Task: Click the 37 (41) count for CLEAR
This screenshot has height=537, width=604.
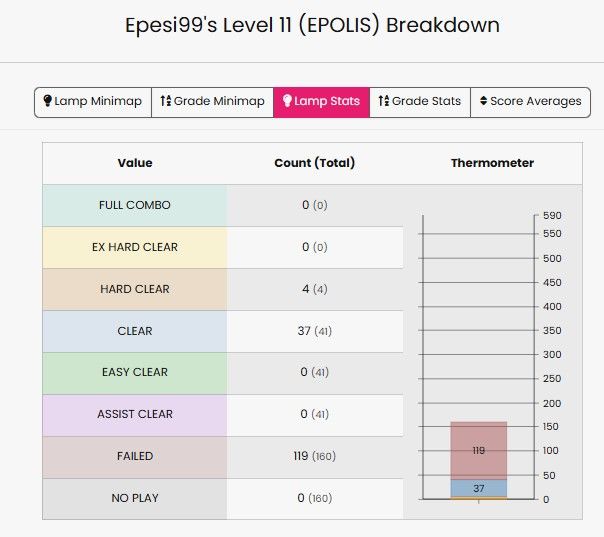Action: click(315, 331)
